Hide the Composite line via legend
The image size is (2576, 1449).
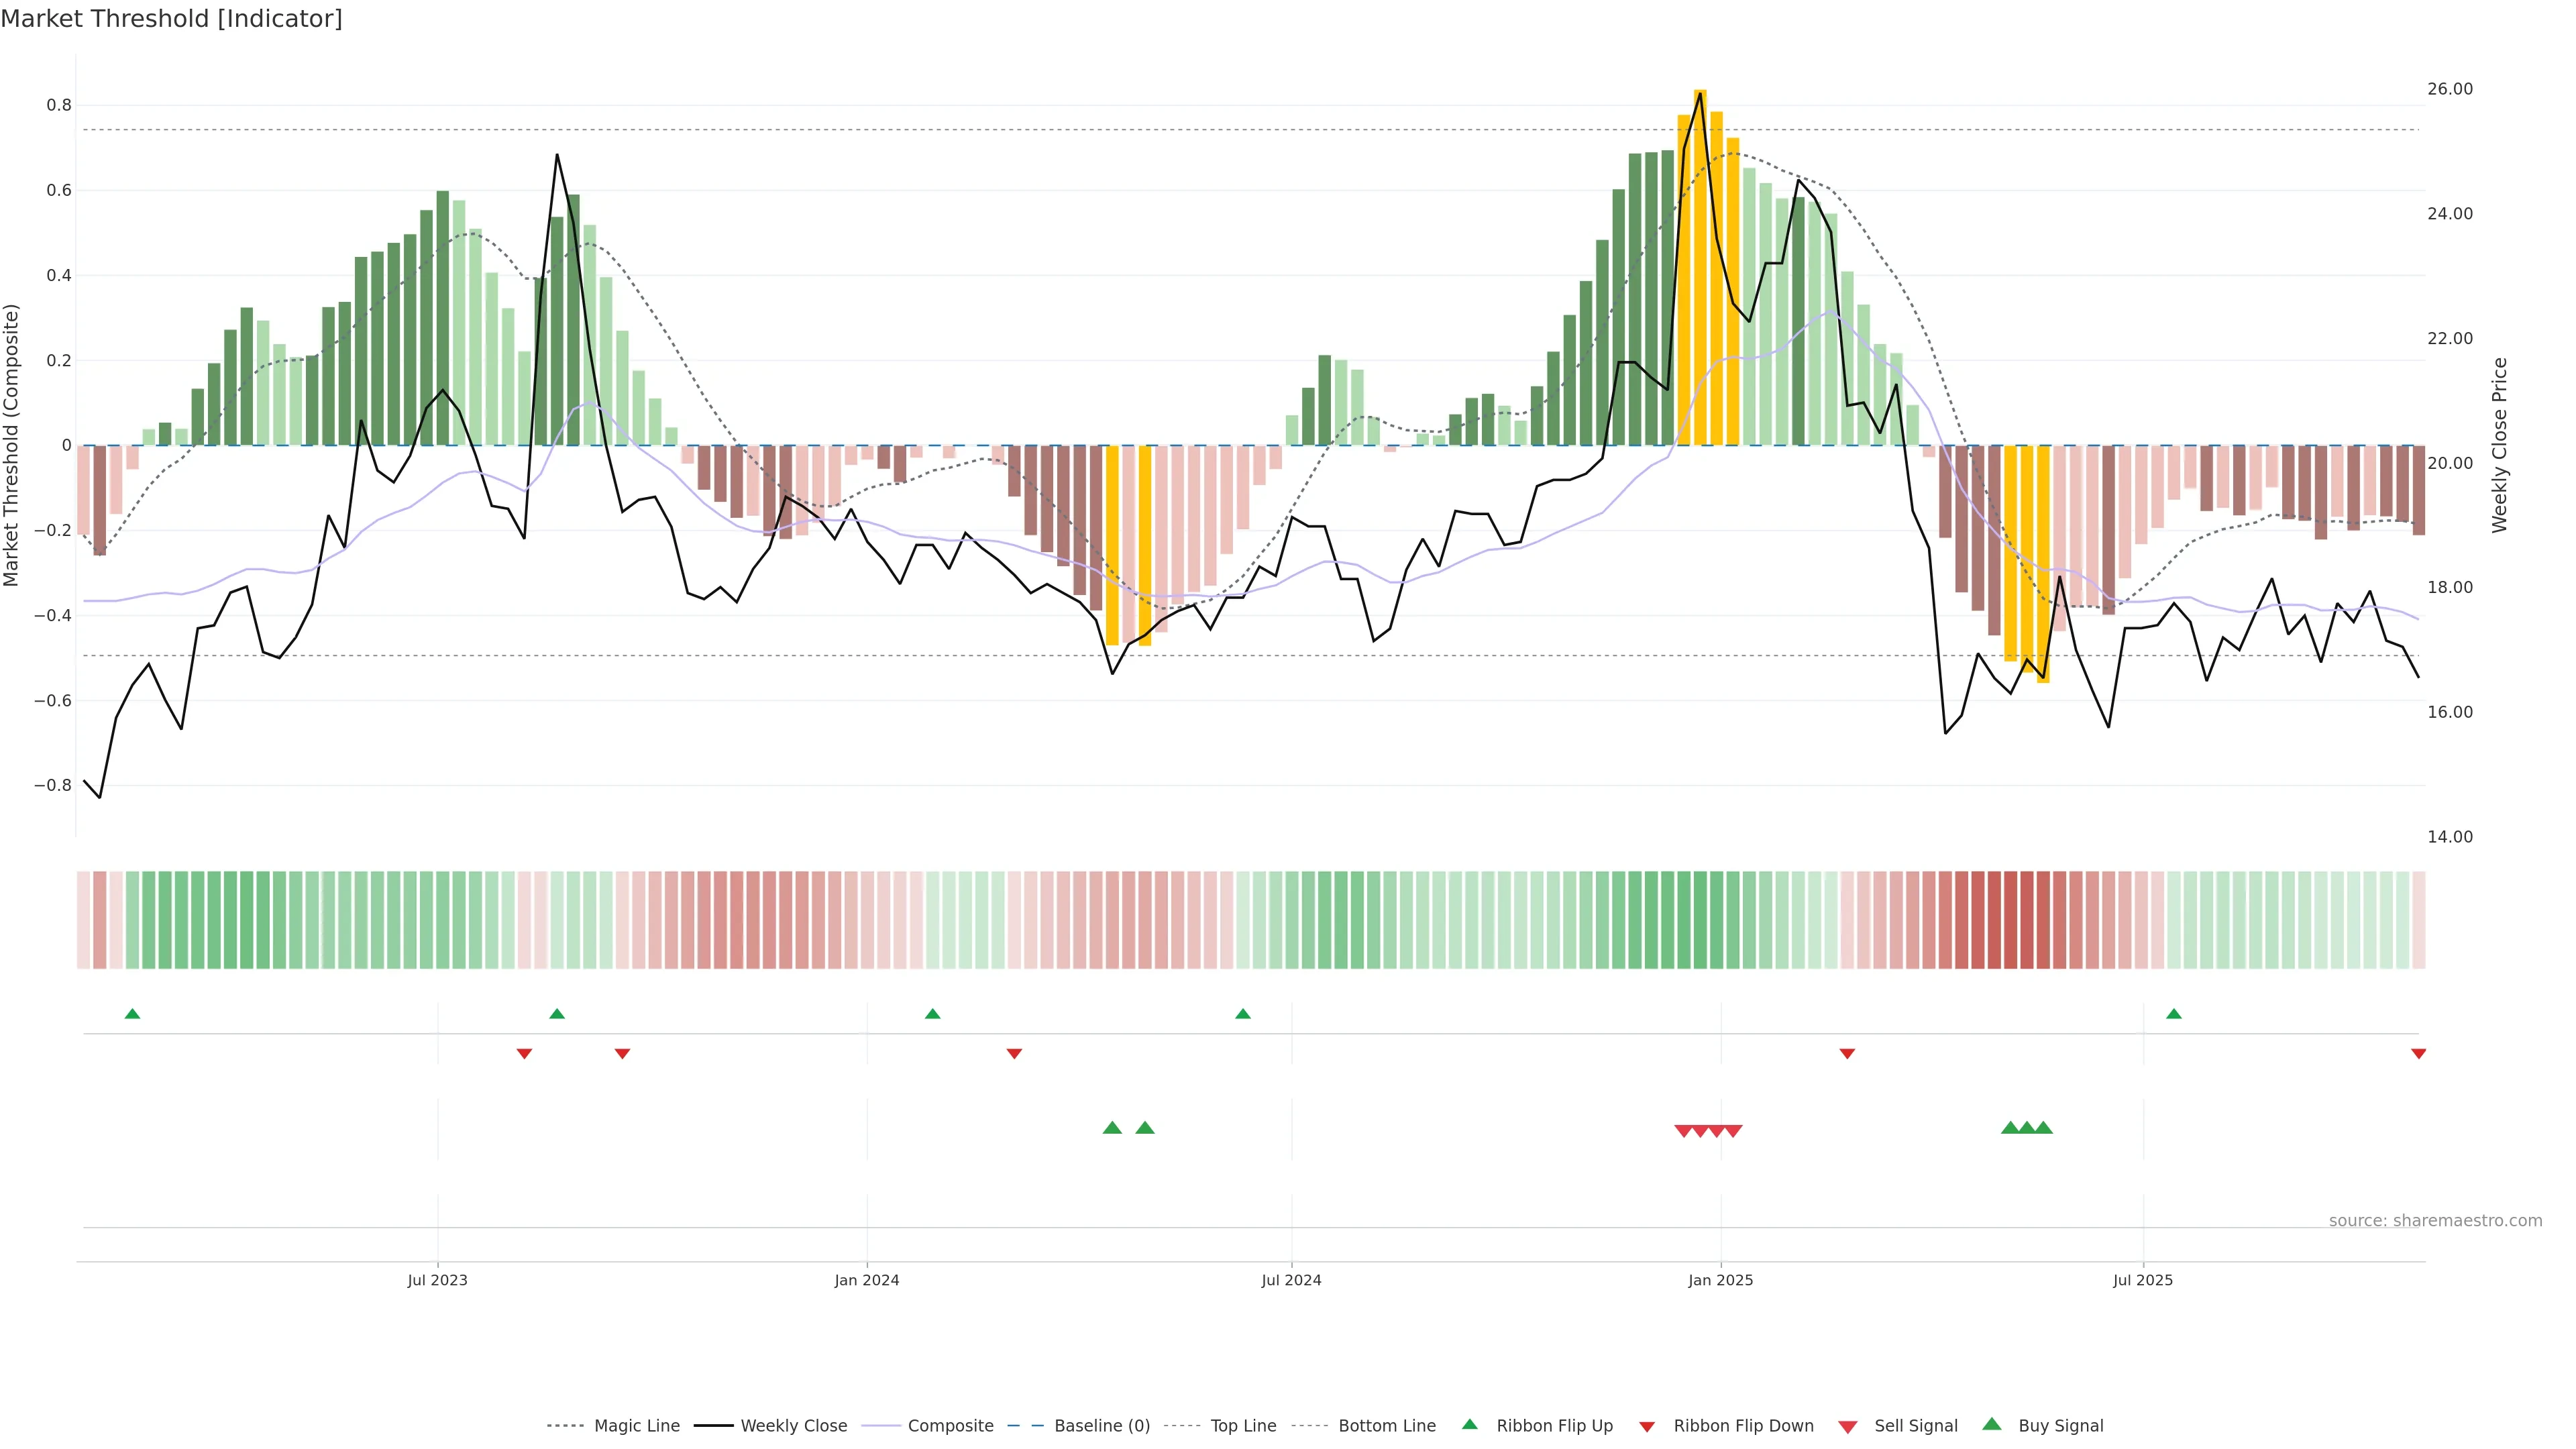point(950,1426)
